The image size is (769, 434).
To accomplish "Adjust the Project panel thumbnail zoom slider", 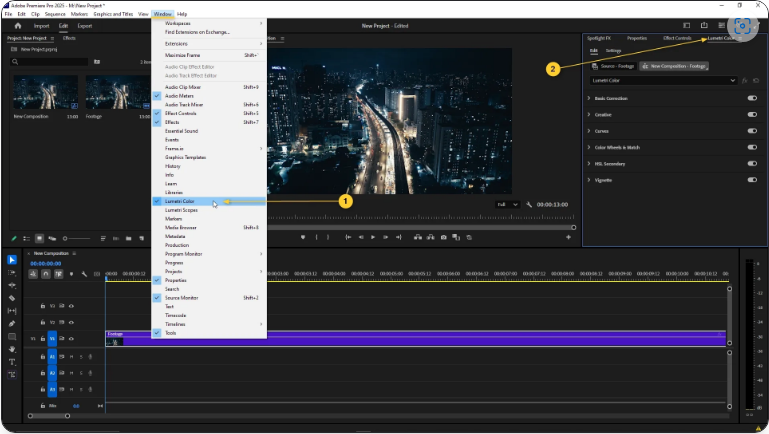I will click(76, 239).
